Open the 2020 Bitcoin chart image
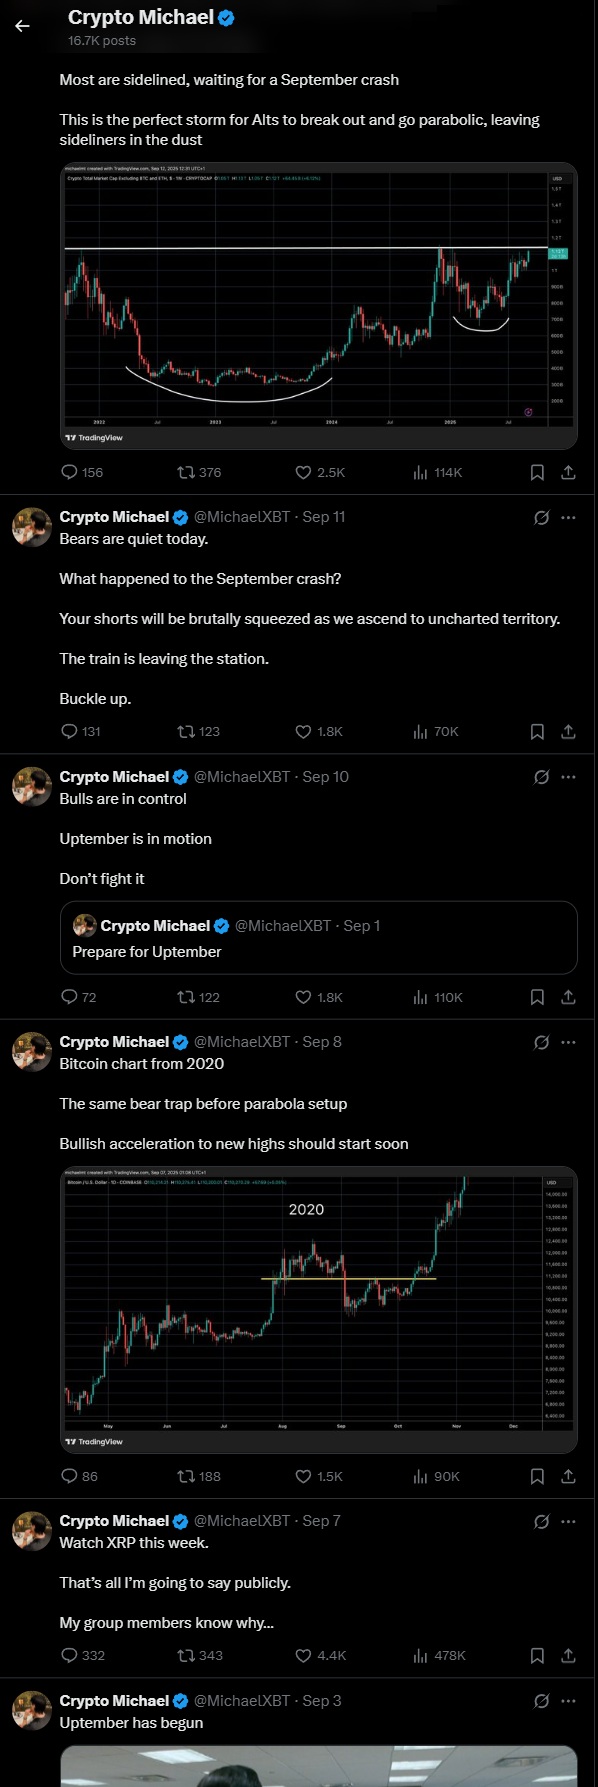This screenshot has width=598, height=1787. click(x=318, y=1310)
